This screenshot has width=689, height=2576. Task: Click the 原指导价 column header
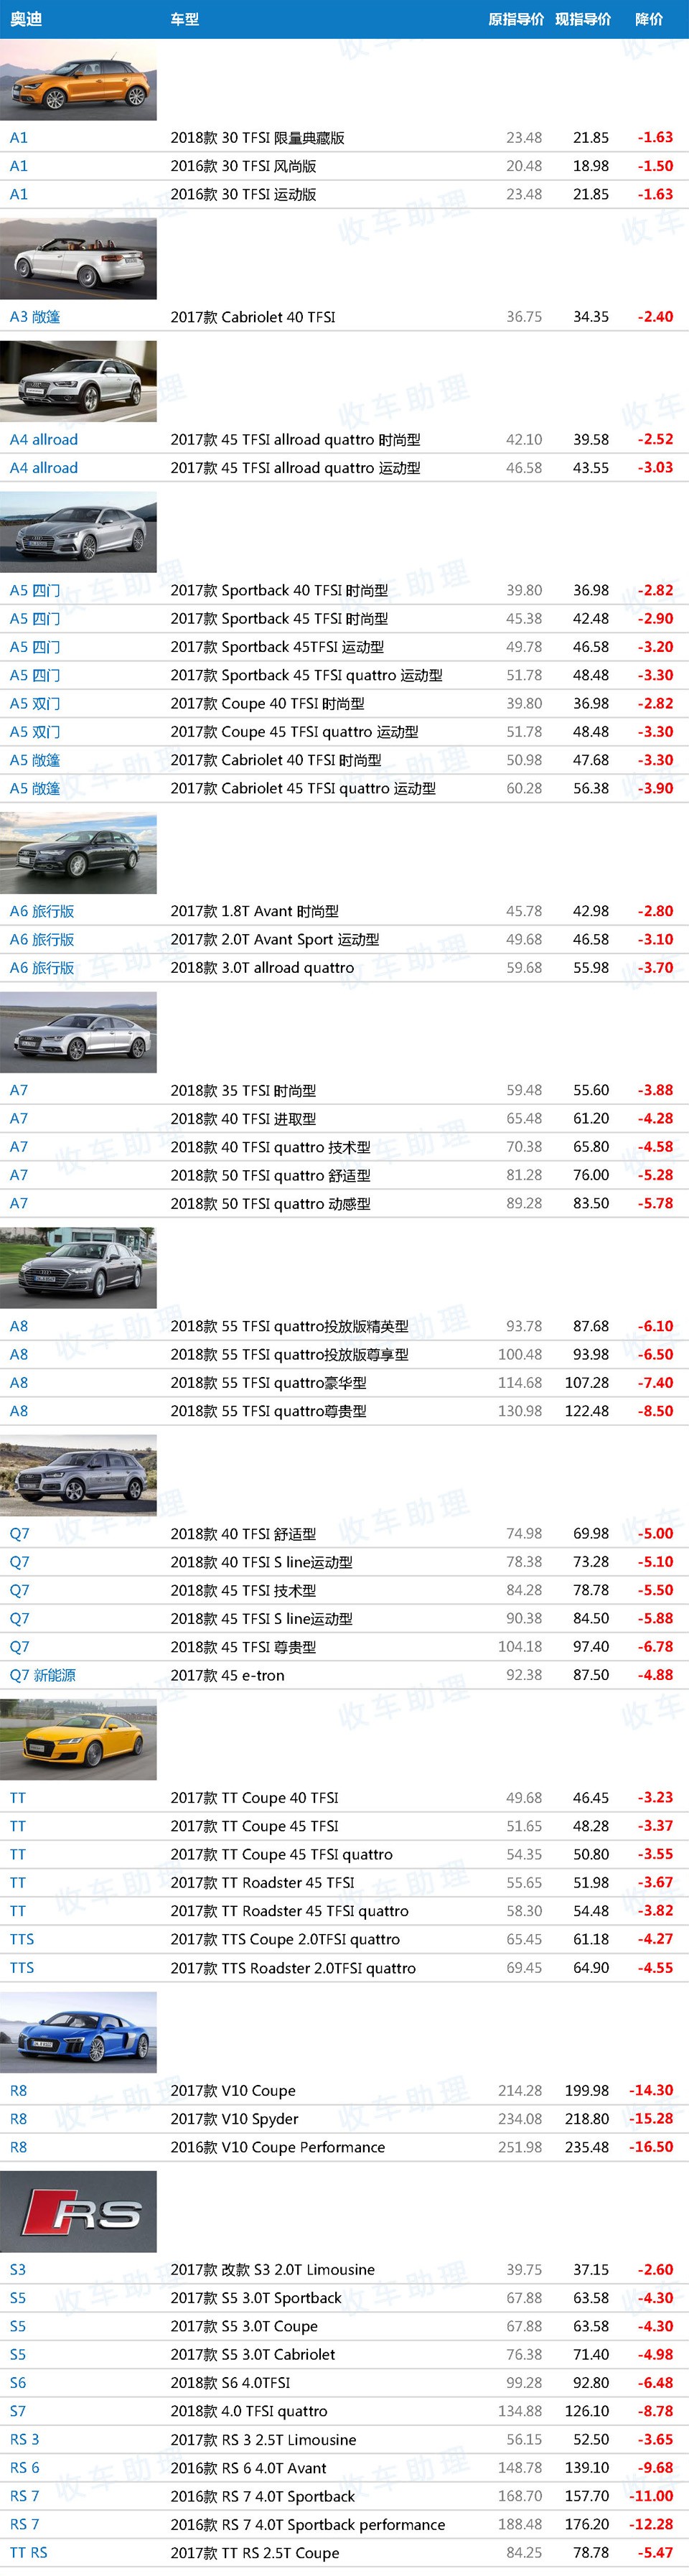click(x=516, y=19)
